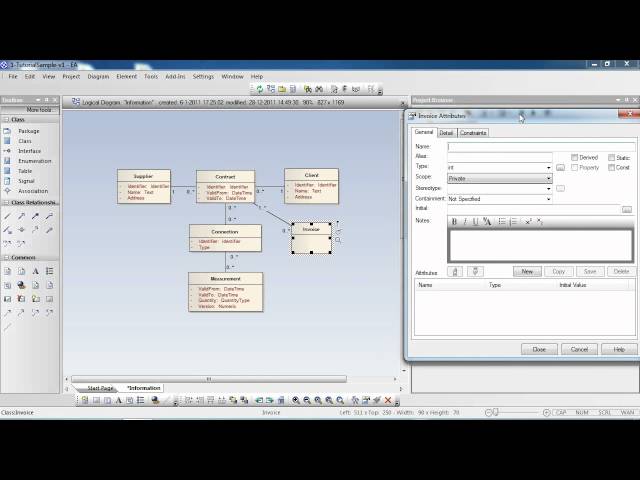Click text A icon on bottom toolbar

coord(119,400)
